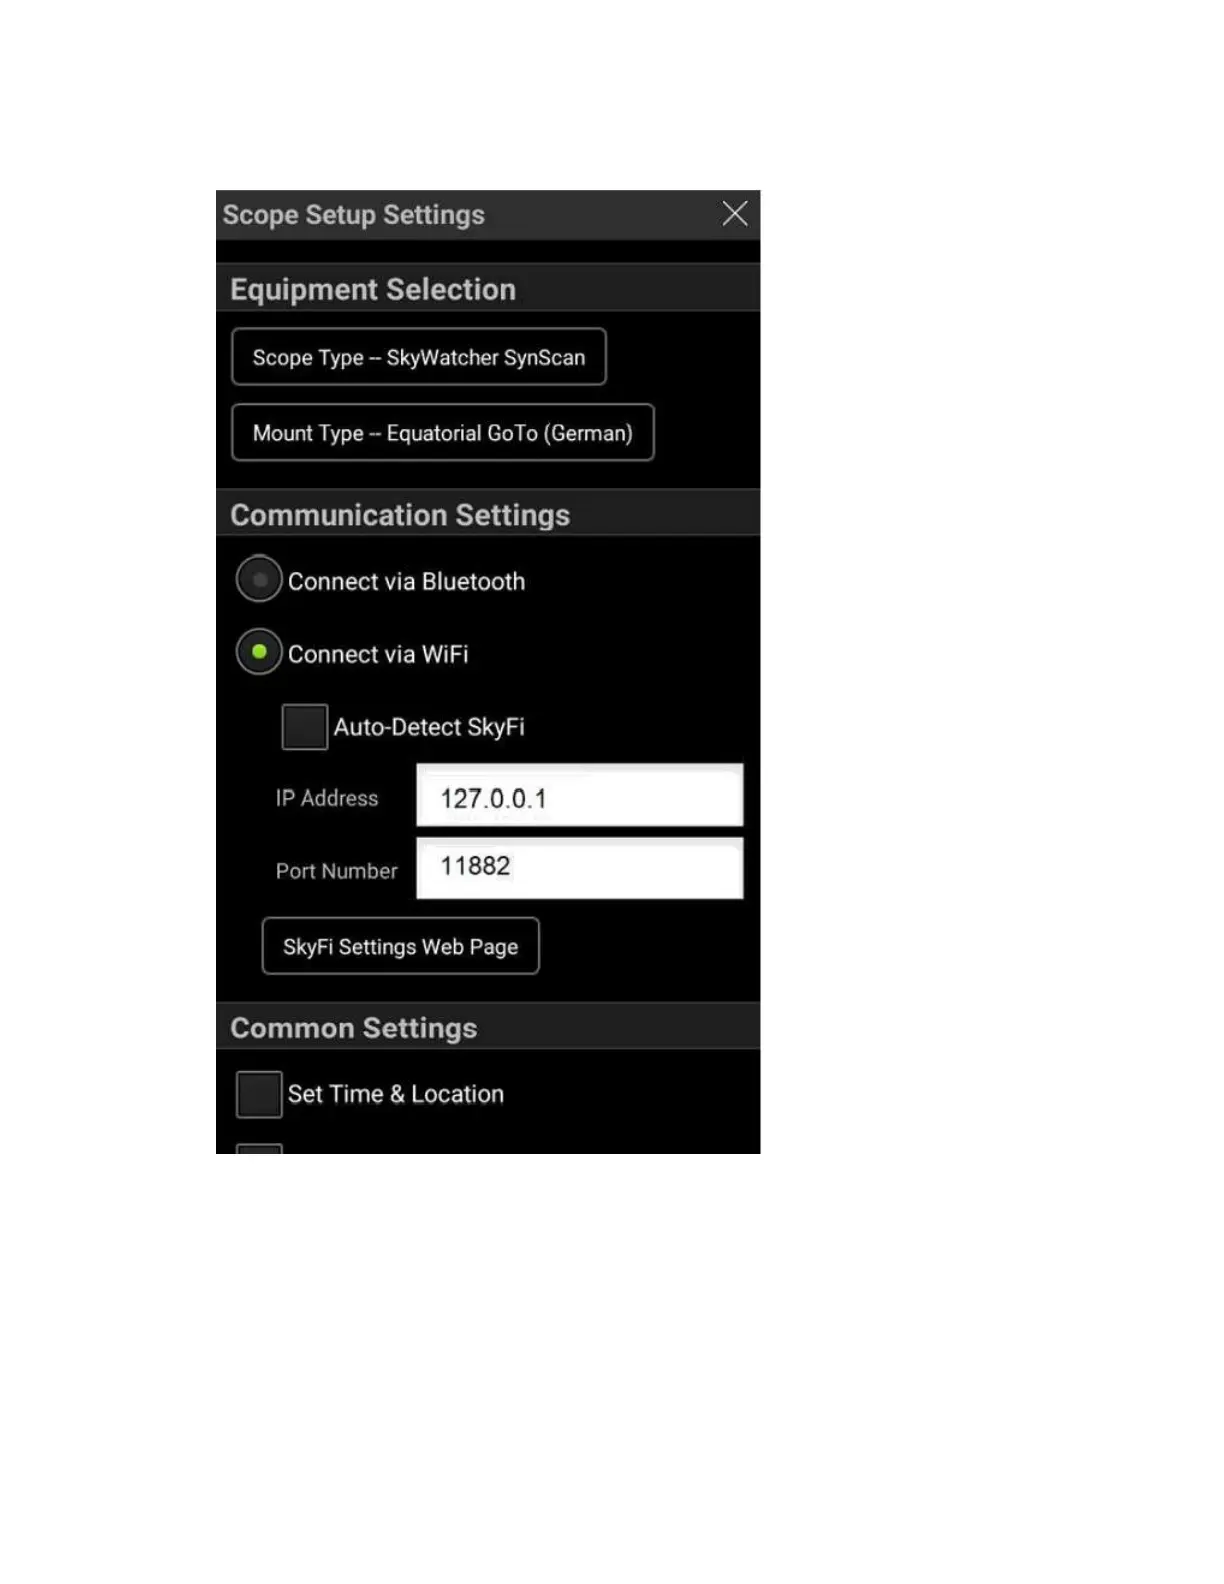Screen dimensions: 1224x1584
Task: Close the Scope Setup Settings panel
Action: click(x=735, y=213)
